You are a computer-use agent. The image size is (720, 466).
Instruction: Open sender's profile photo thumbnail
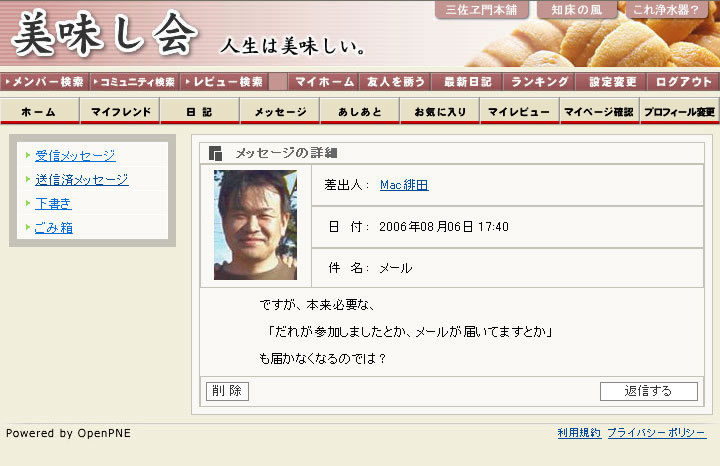click(x=255, y=225)
